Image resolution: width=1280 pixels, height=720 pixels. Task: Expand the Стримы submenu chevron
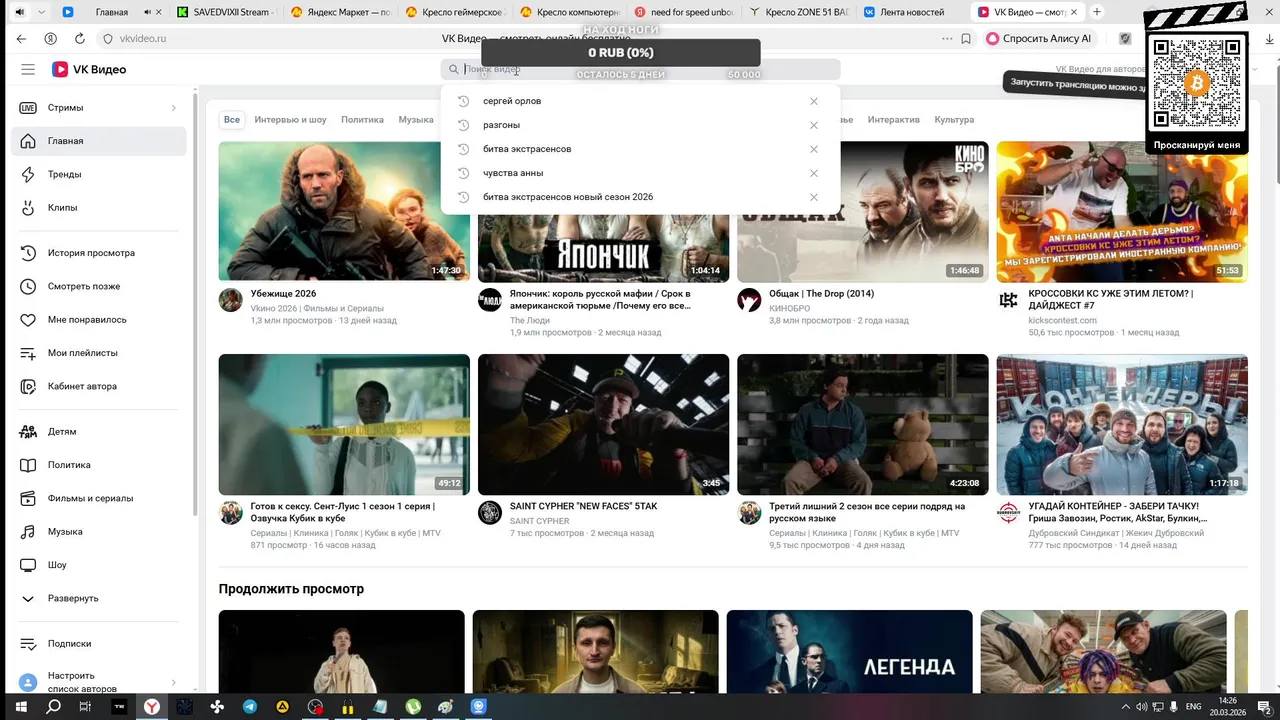[x=173, y=108]
